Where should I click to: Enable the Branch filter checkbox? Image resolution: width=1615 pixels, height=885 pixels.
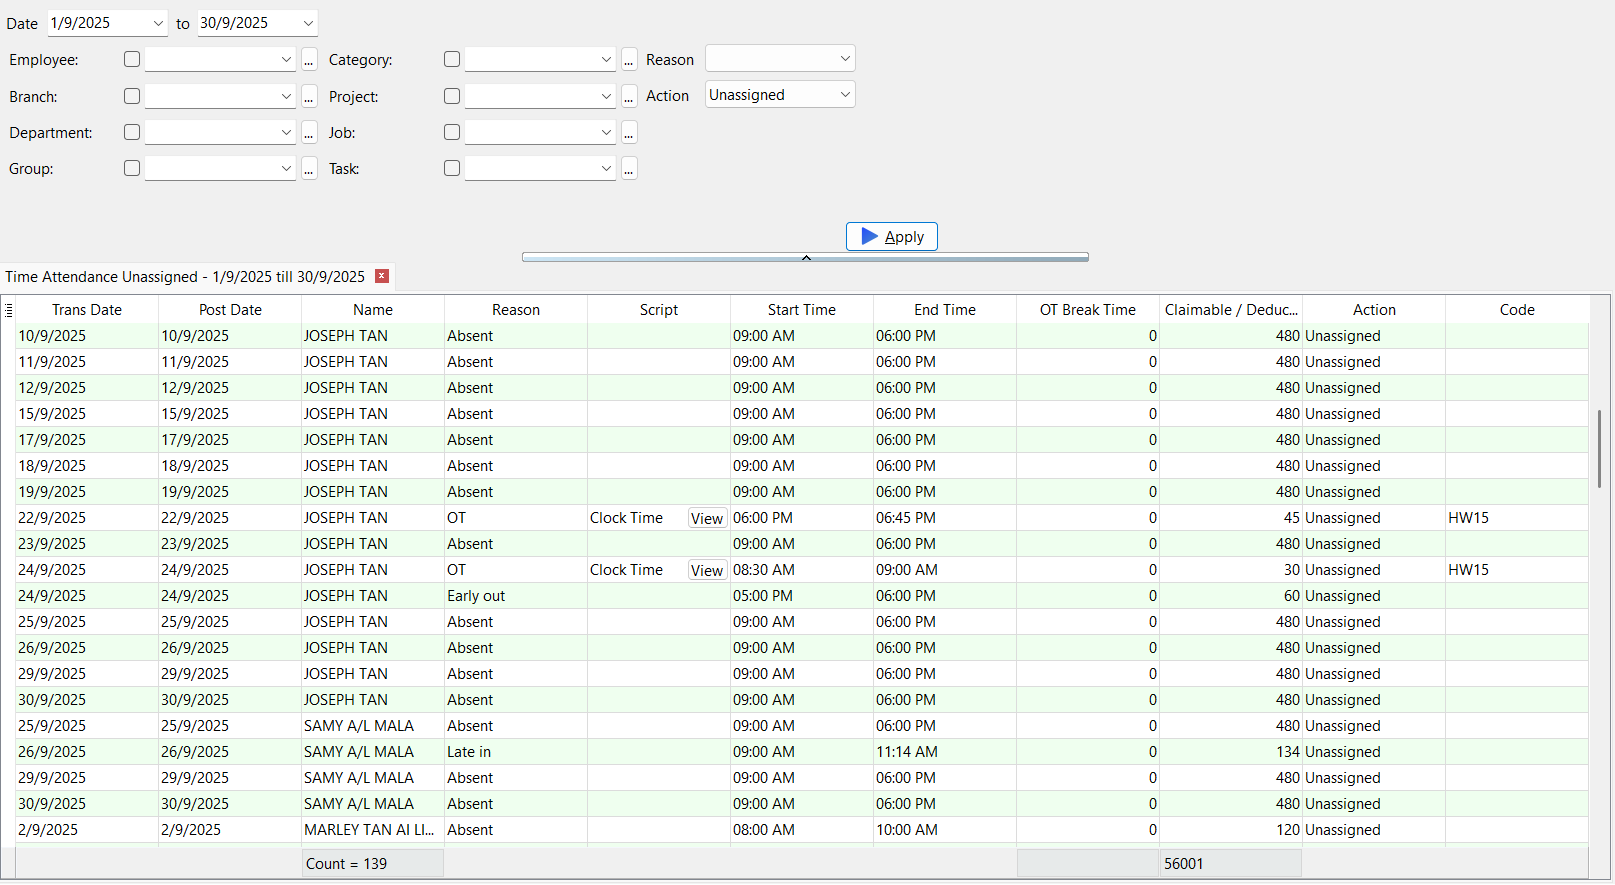tap(132, 96)
